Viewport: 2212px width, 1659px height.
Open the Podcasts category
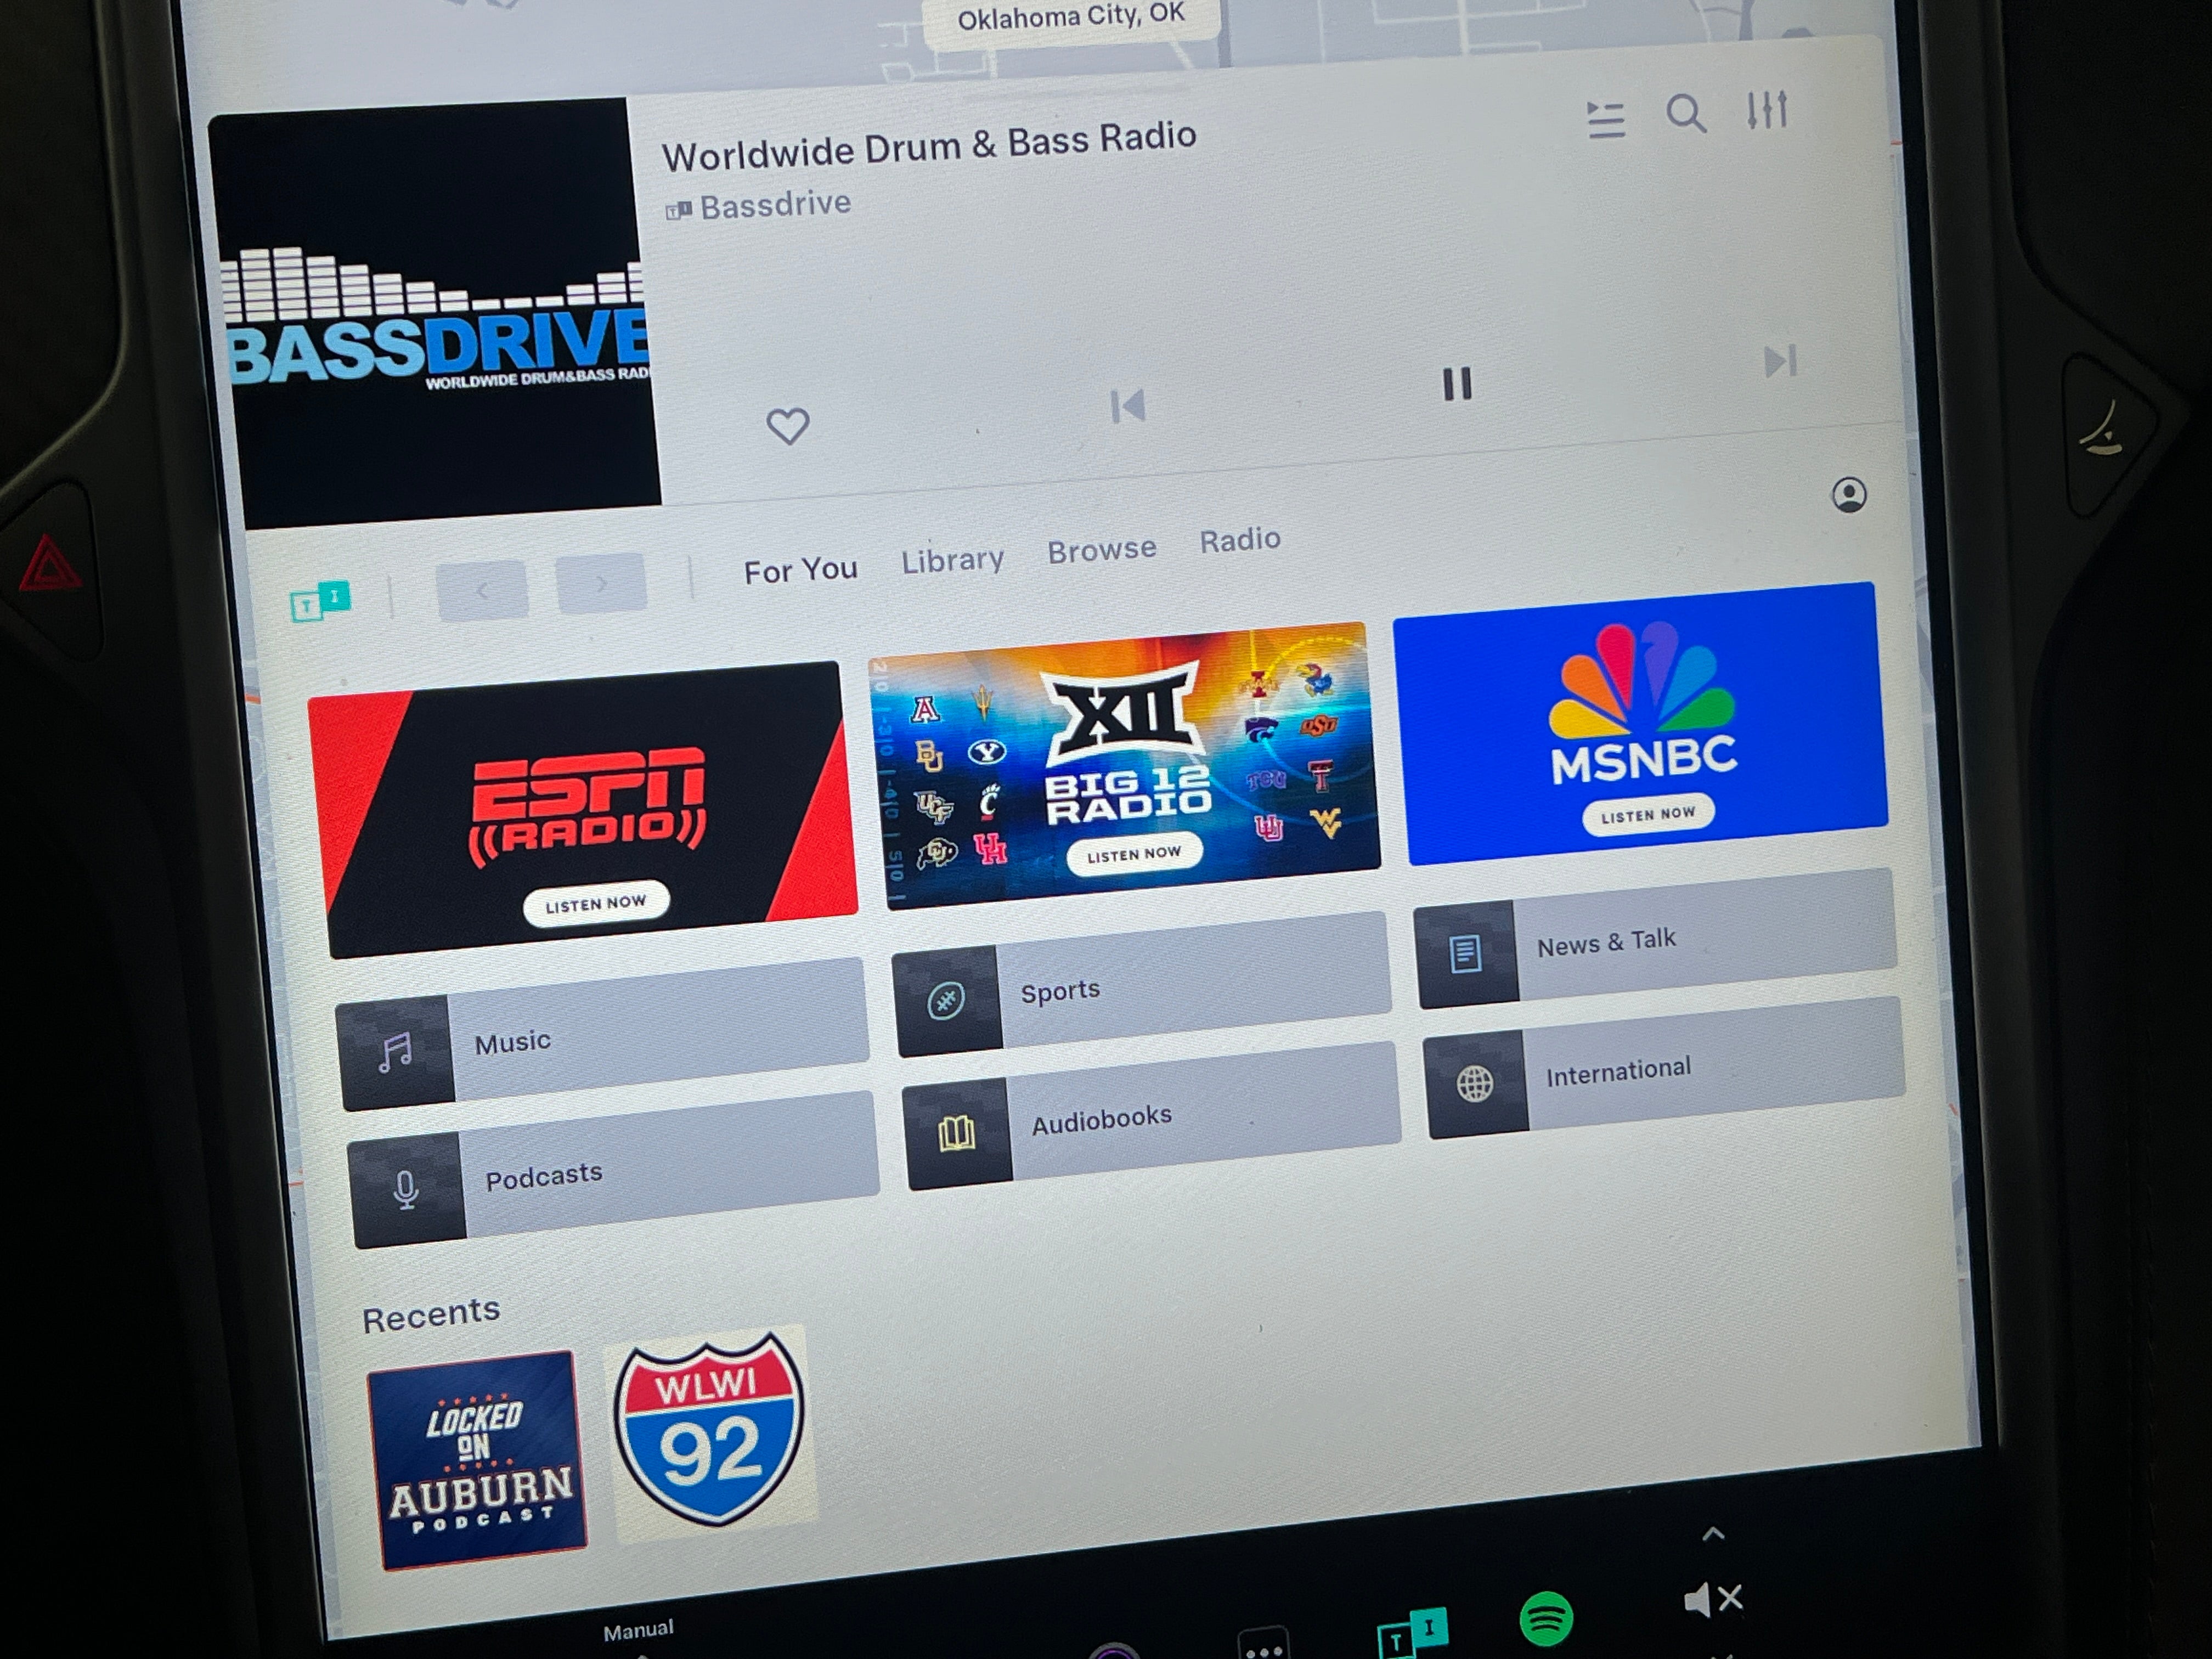pos(615,1170)
